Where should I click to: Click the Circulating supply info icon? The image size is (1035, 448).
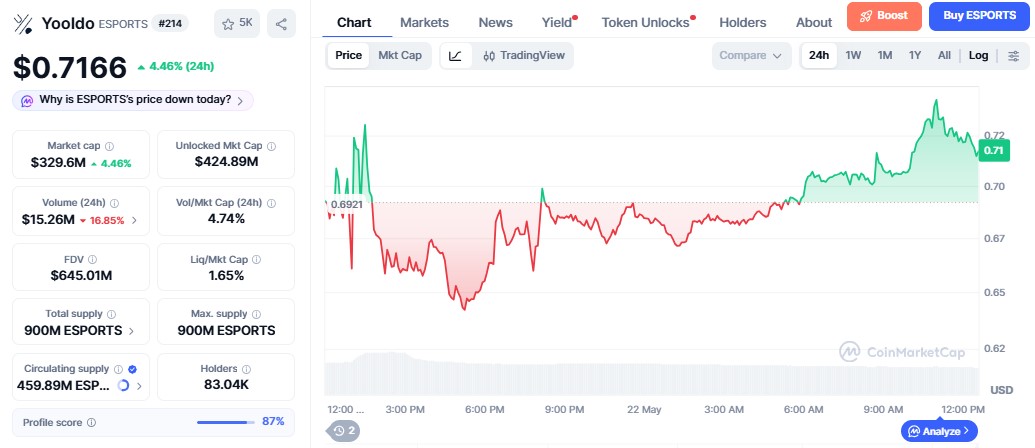point(118,369)
